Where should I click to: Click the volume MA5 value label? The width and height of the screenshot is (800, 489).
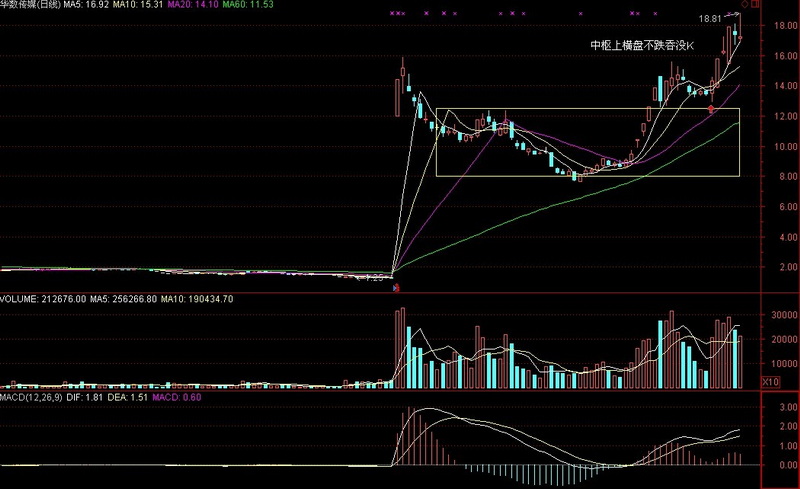click(x=119, y=298)
